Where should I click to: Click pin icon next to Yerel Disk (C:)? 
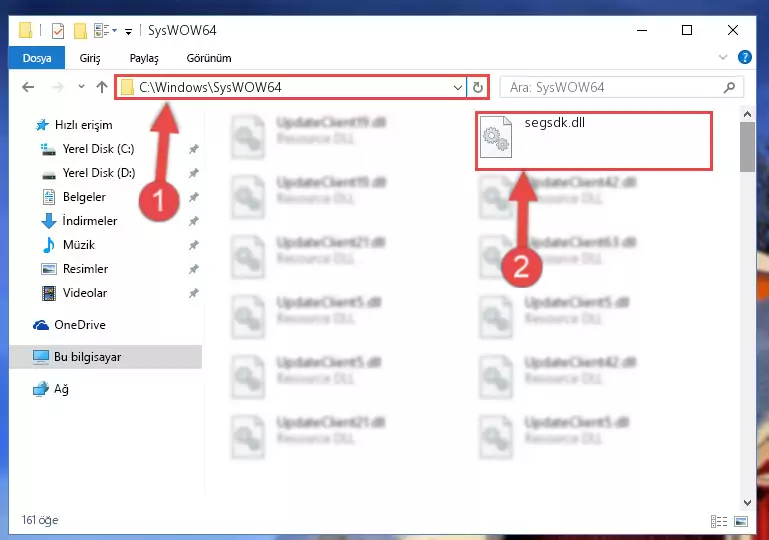(194, 149)
